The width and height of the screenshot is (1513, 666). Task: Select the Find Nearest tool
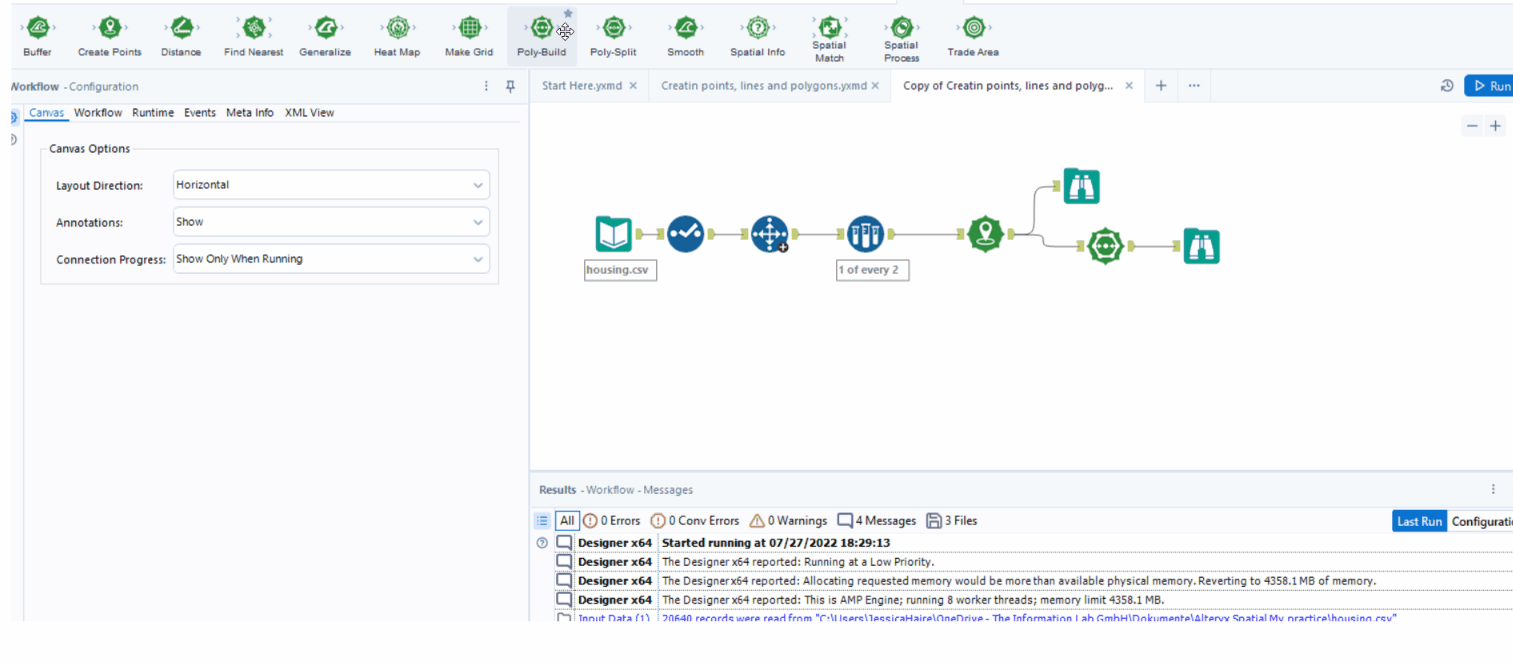pos(254,37)
